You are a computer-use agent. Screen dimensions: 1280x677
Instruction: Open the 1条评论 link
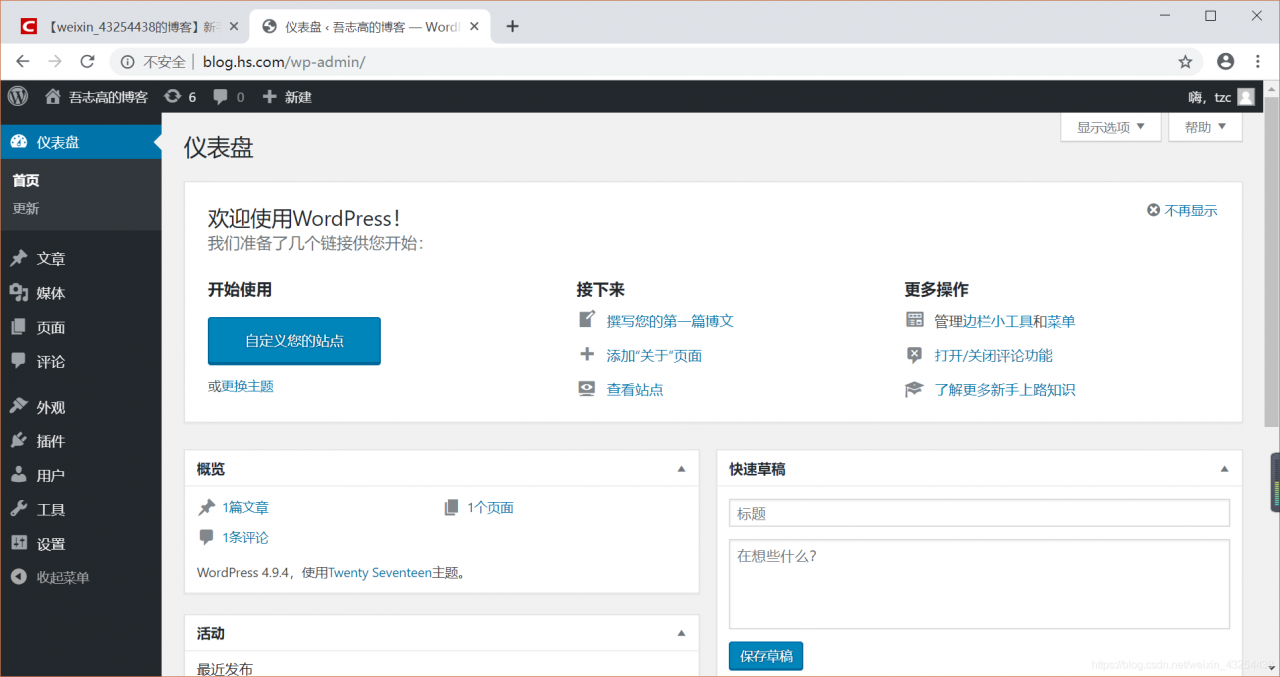coord(245,538)
